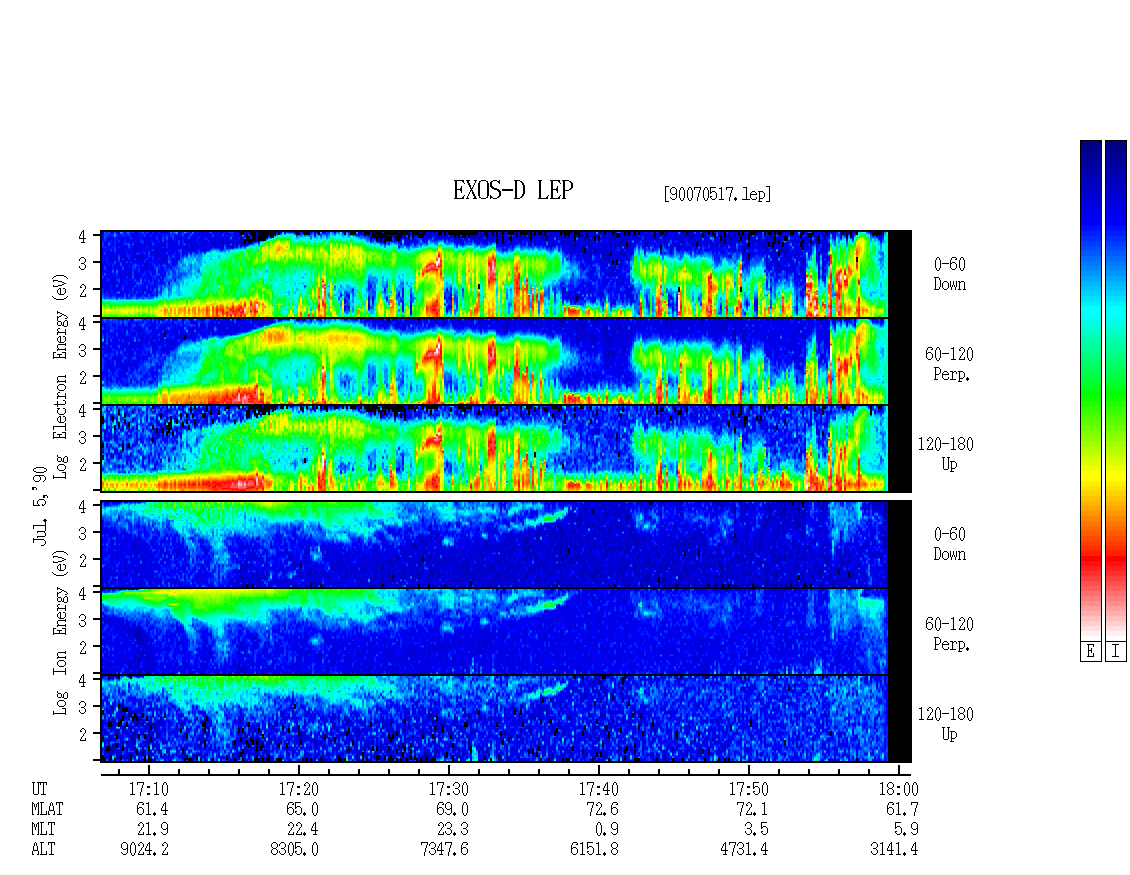Click the electron panel's 60-120 Perp. label
The height and width of the screenshot is (875, 1130).
[x=949, y=365]
